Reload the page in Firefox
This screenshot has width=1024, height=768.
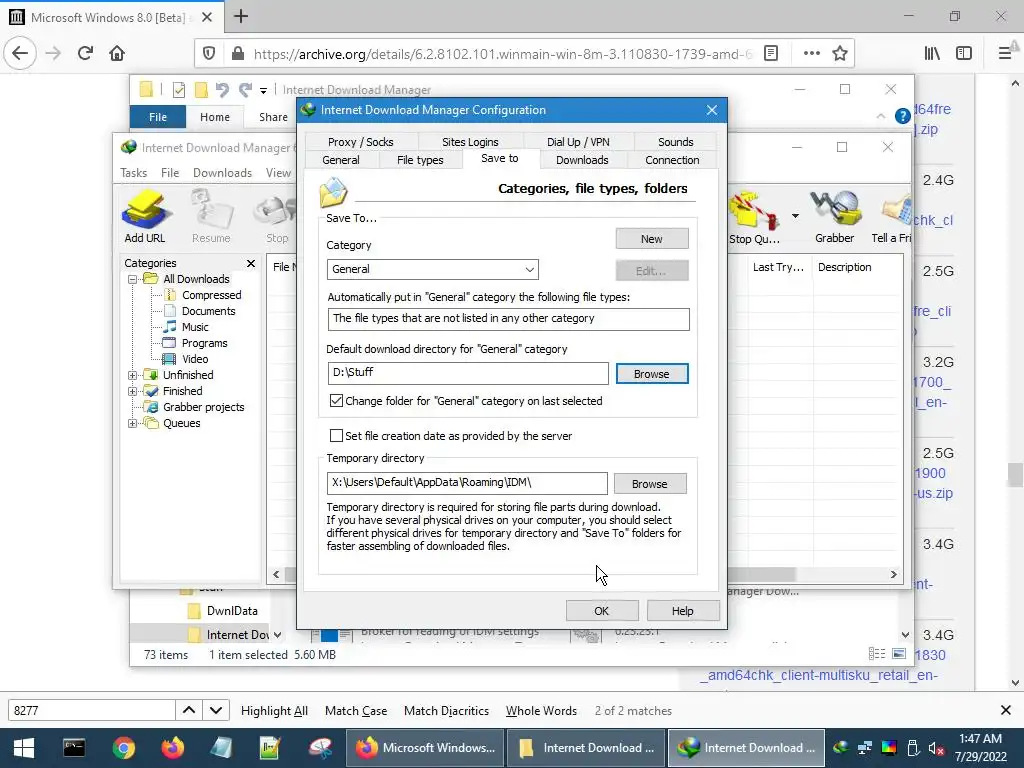pyautogui.click(x=85, y=54)
